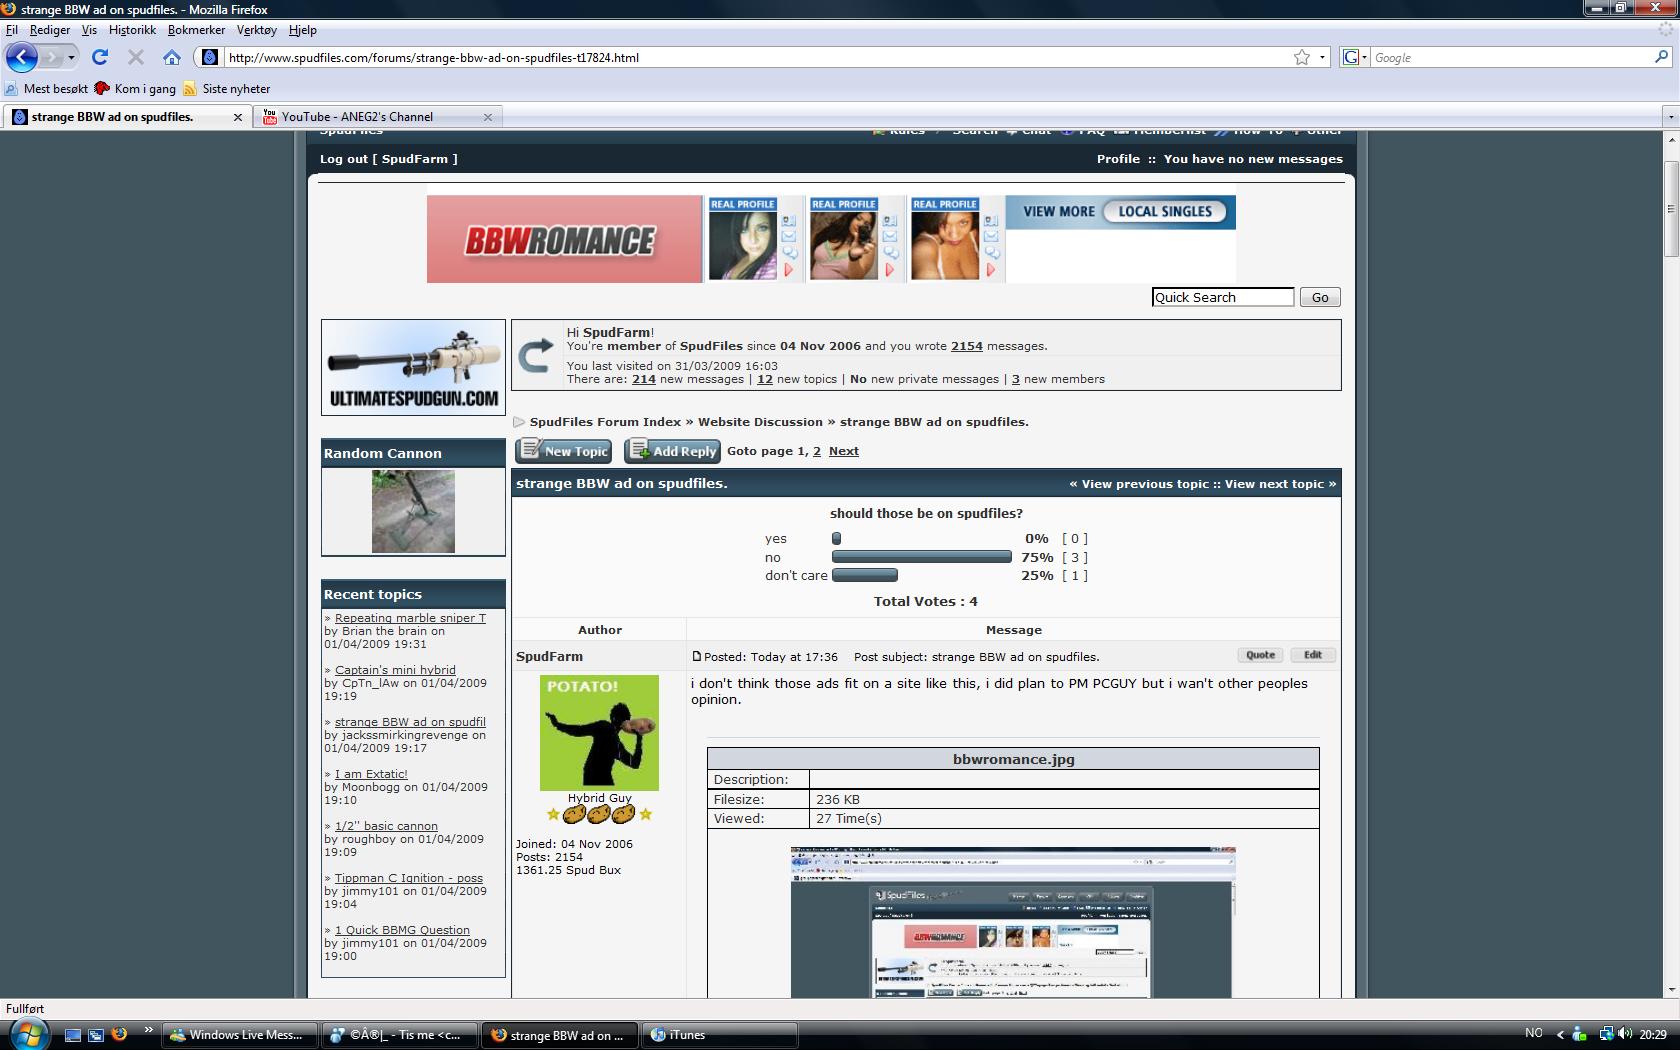Click the search magnifier icon in Google box
This screenshot has width=1680, height=1050.
point(1662,57)
